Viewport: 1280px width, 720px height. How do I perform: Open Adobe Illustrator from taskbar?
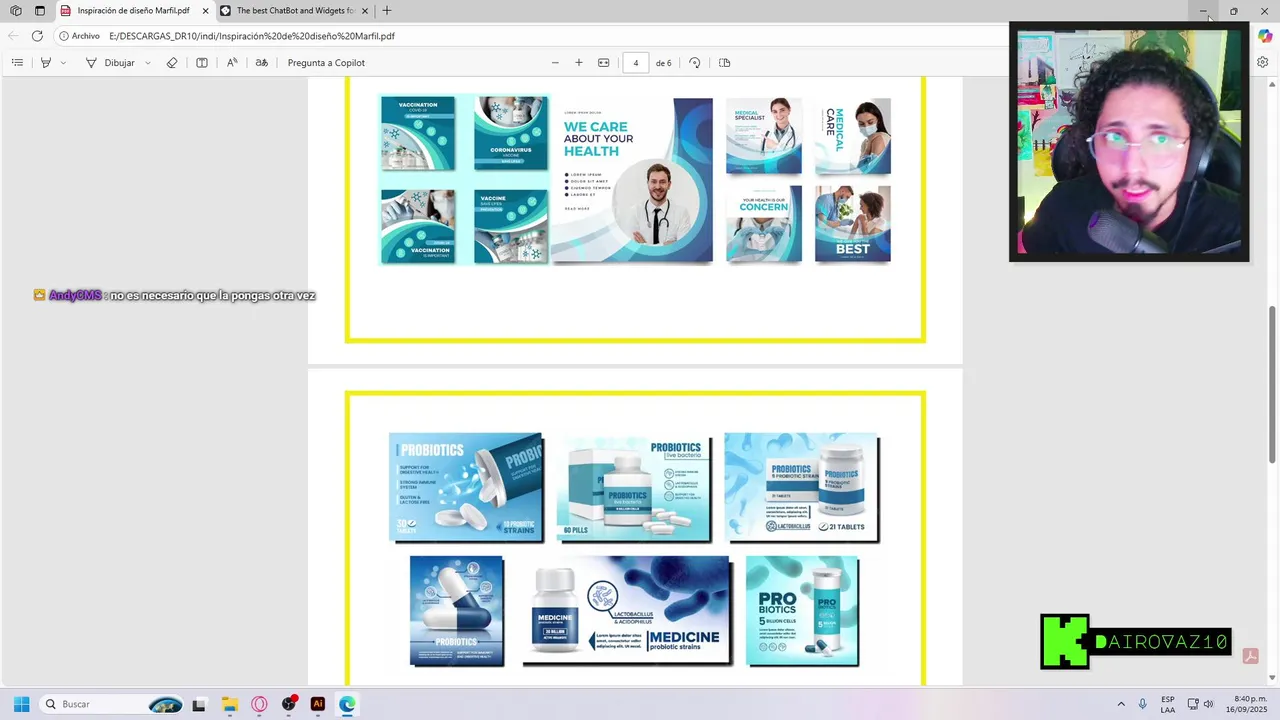[318, 704]
